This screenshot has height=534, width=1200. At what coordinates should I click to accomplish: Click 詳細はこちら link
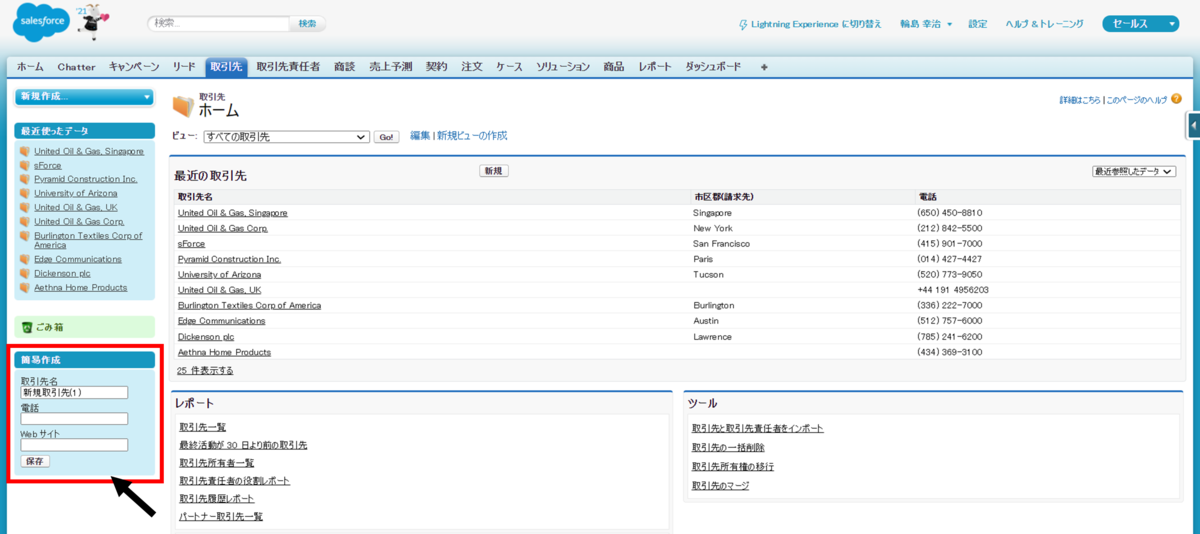point(1080,100)
